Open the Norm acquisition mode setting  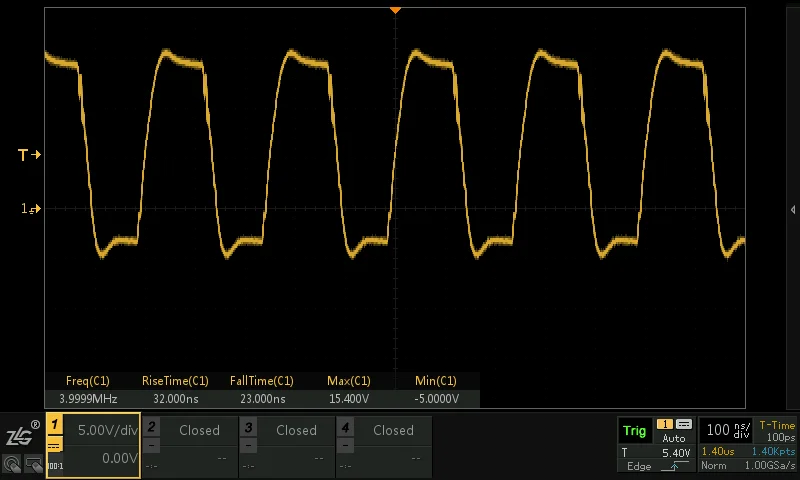pos(713,465)
